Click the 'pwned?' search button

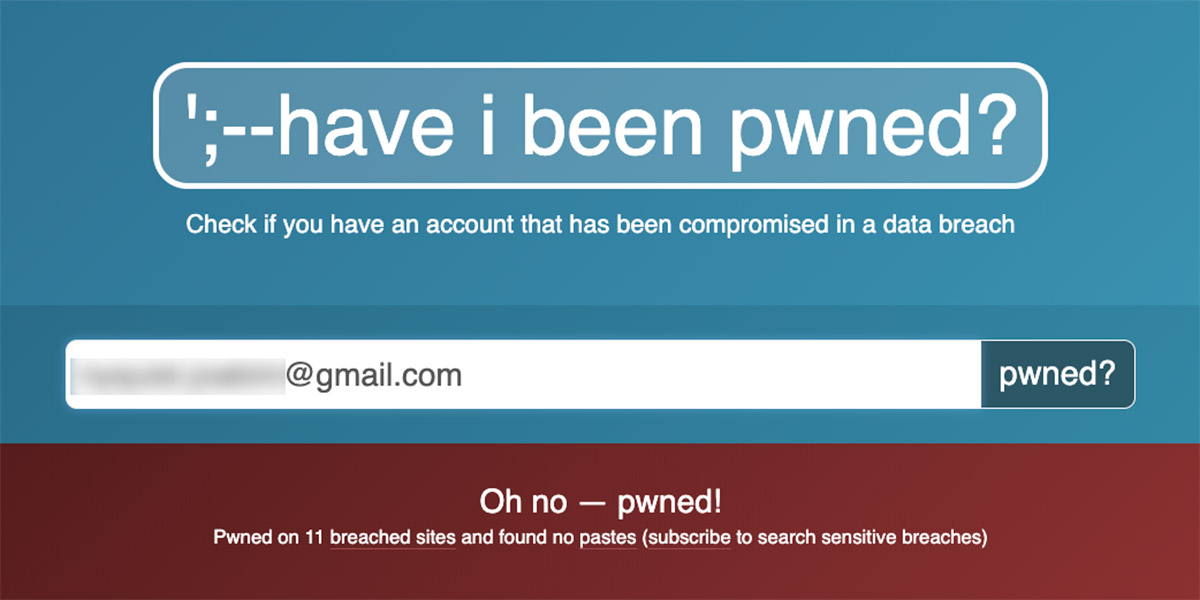pyautogui.click(x=1058, y=374)
